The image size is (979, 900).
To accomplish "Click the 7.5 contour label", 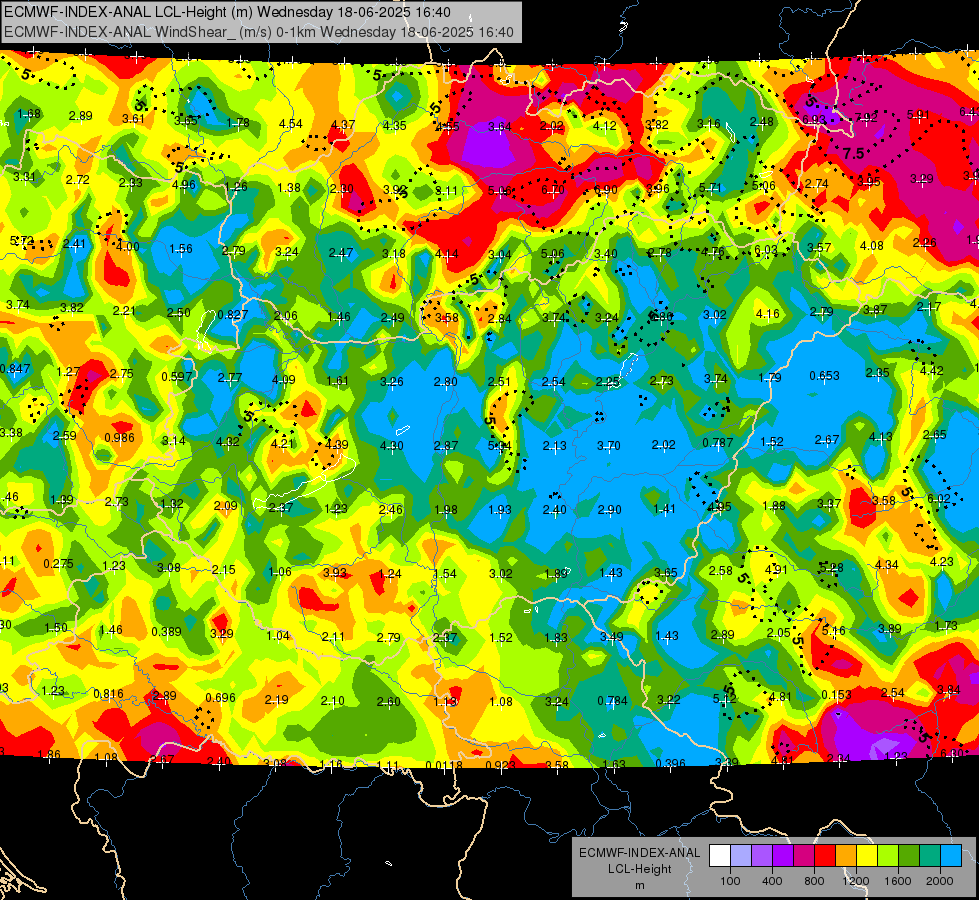I will [853, 154].
